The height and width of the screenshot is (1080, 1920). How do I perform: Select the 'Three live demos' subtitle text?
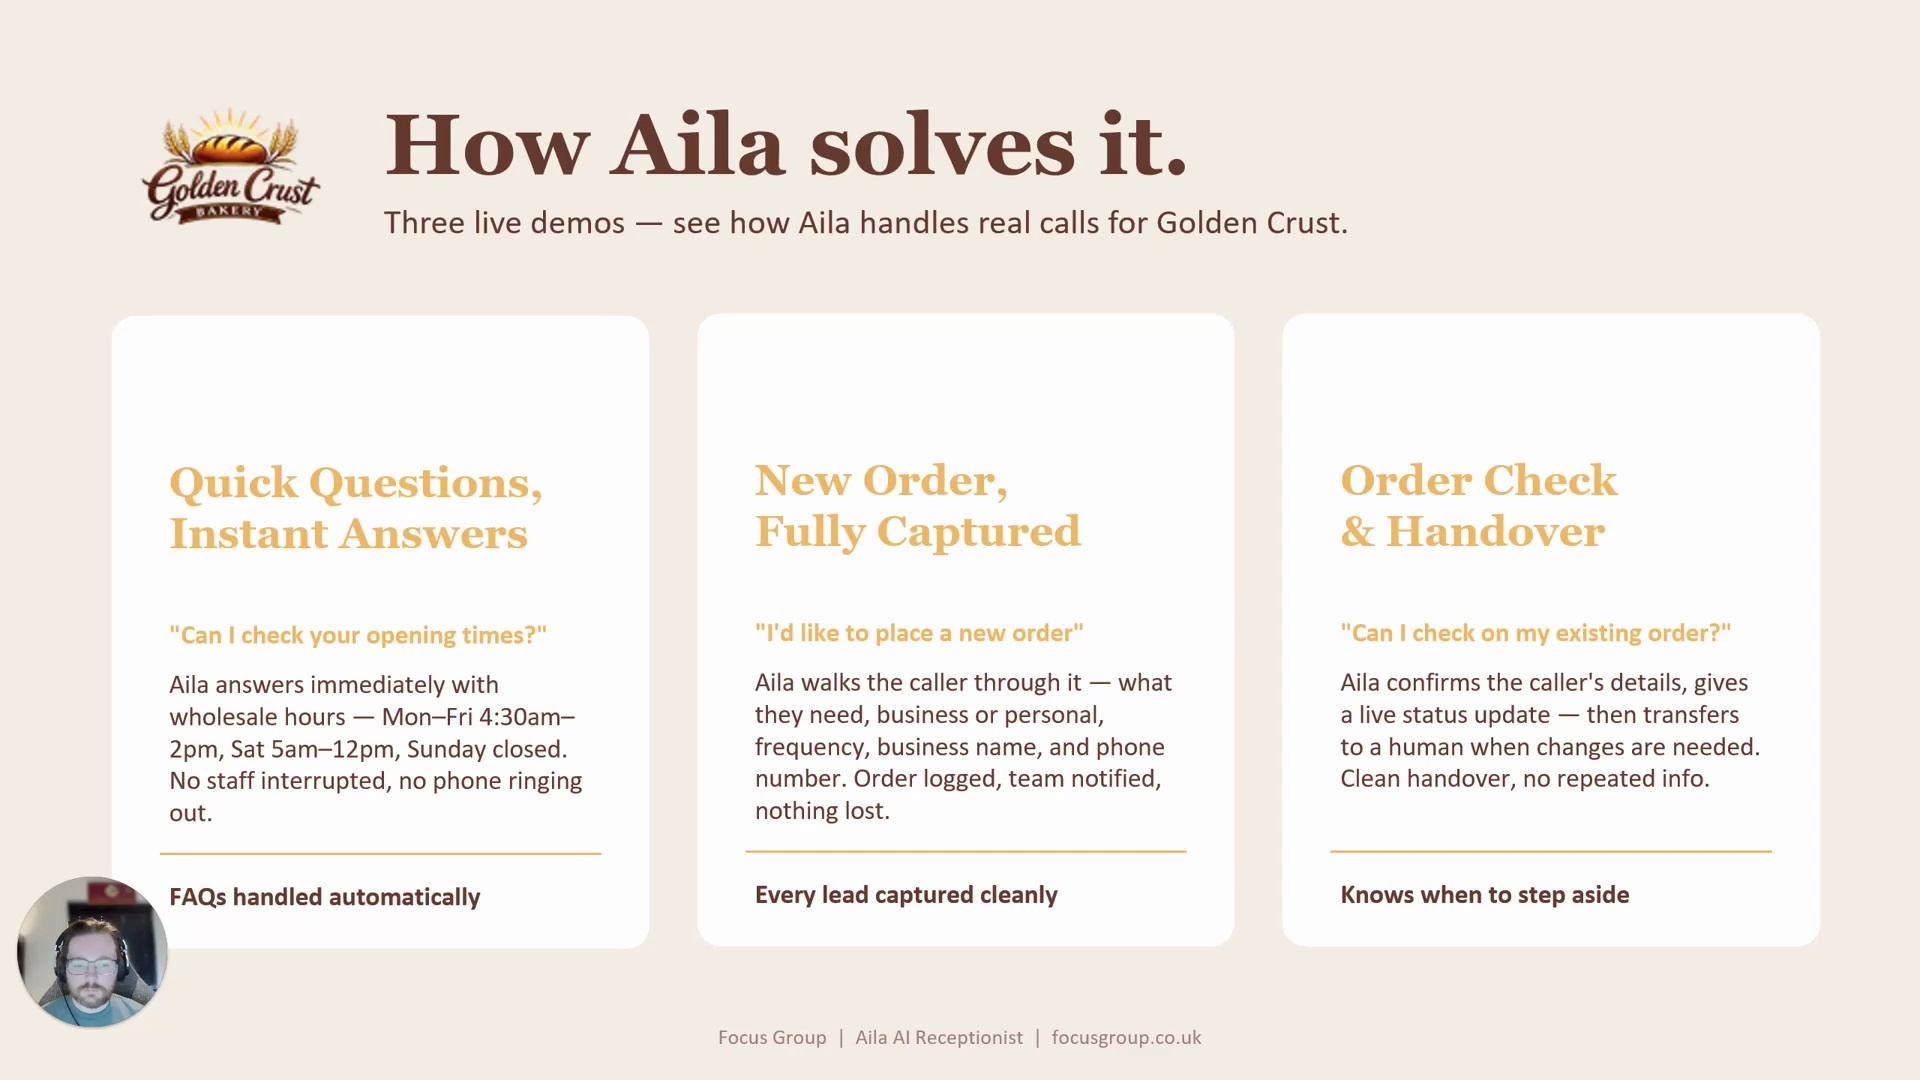tap(866, 222)
